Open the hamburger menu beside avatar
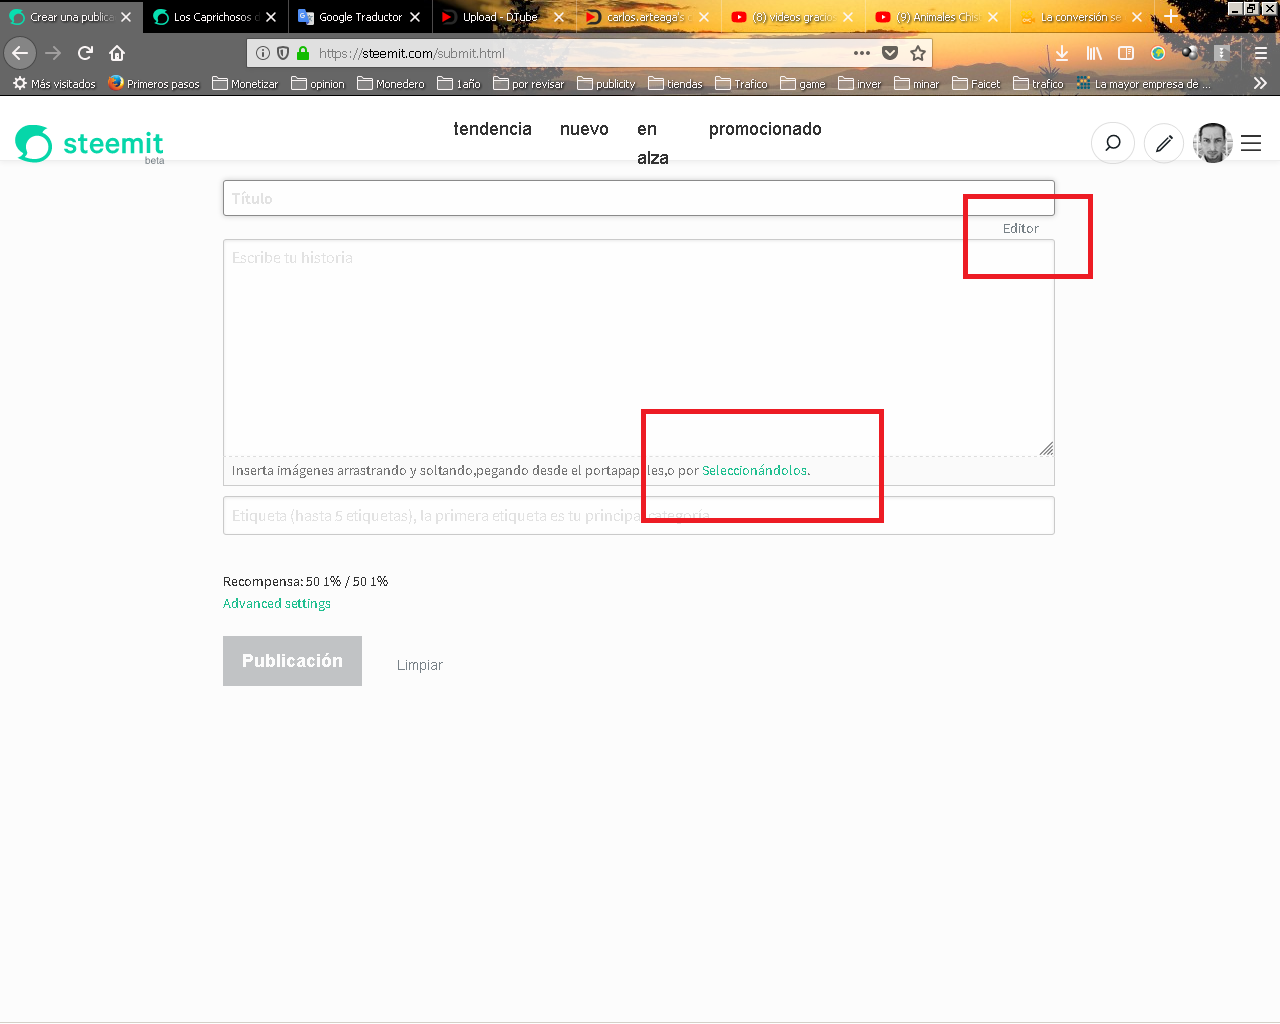The height and width of the screenshot is (1024, 1280). tap(1251, 144)
